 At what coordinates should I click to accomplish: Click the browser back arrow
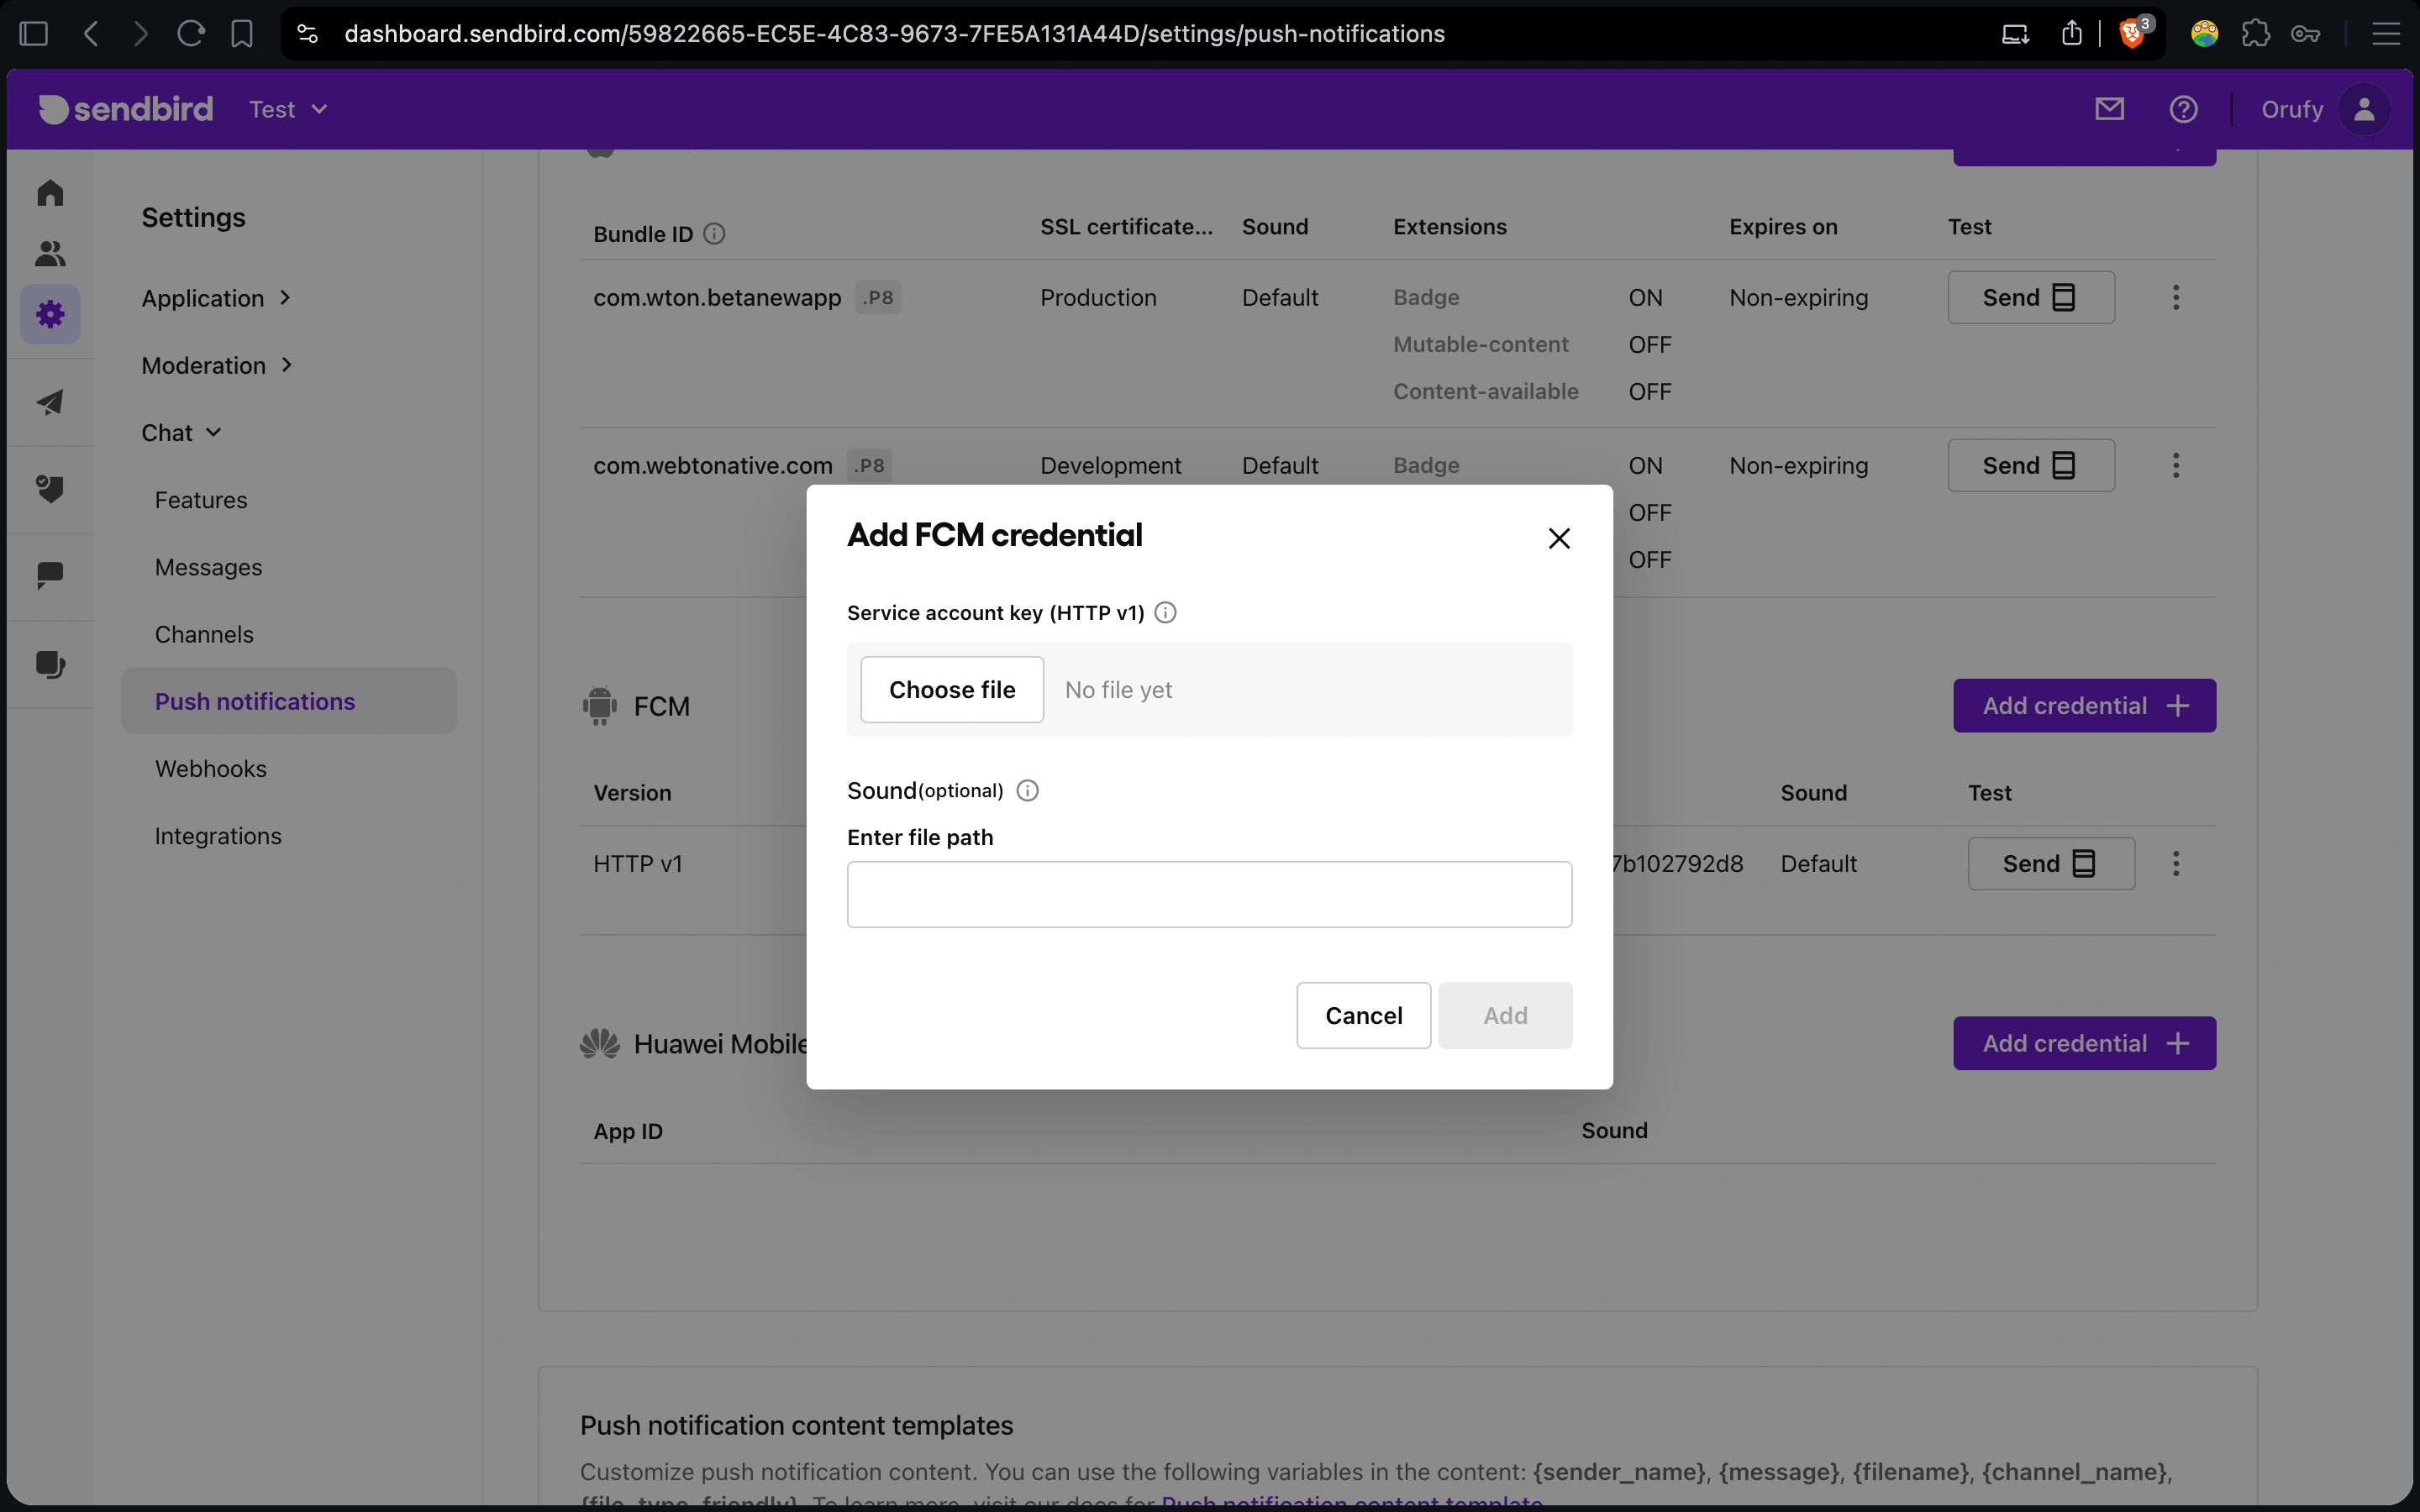tap(91, 34)
